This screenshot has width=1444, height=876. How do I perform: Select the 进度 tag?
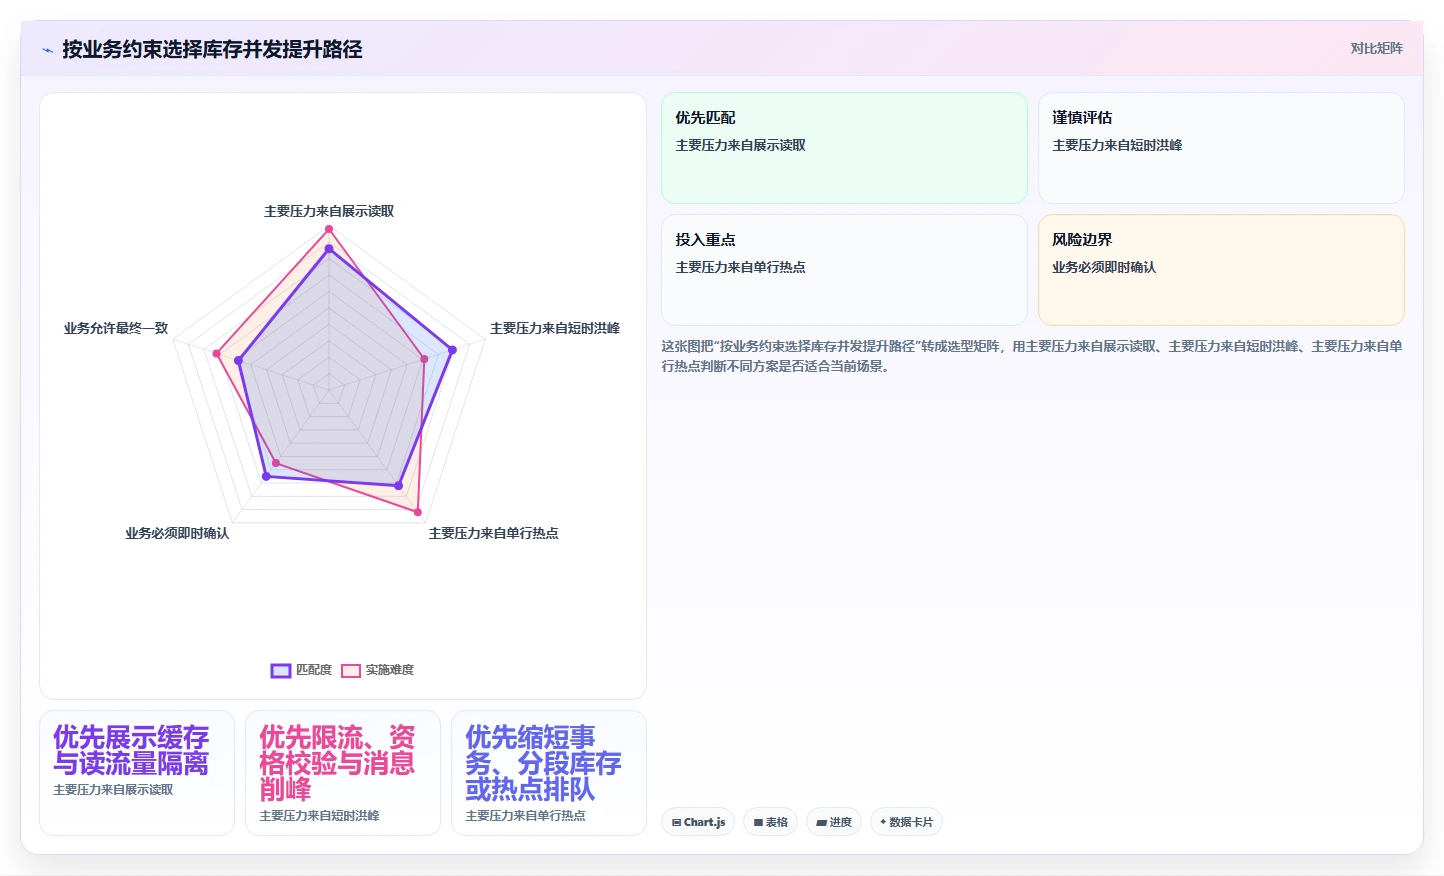(834, 822)
